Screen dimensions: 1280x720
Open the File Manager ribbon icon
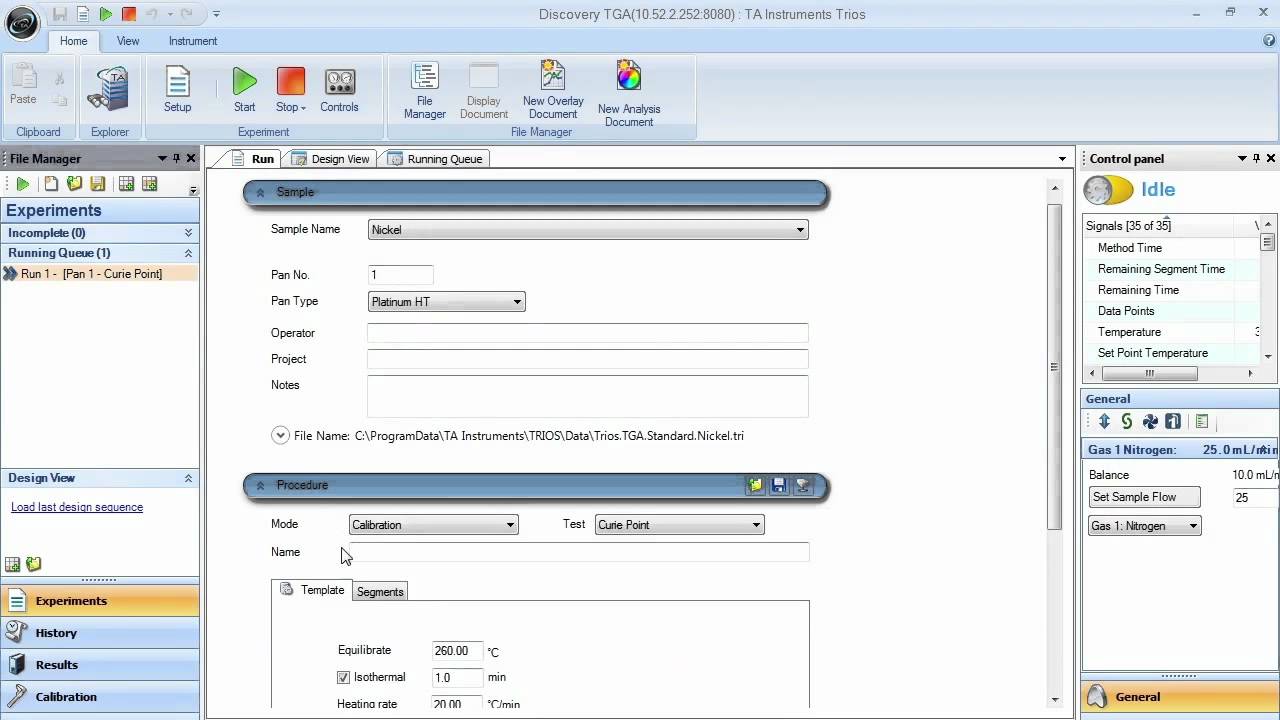424,79
